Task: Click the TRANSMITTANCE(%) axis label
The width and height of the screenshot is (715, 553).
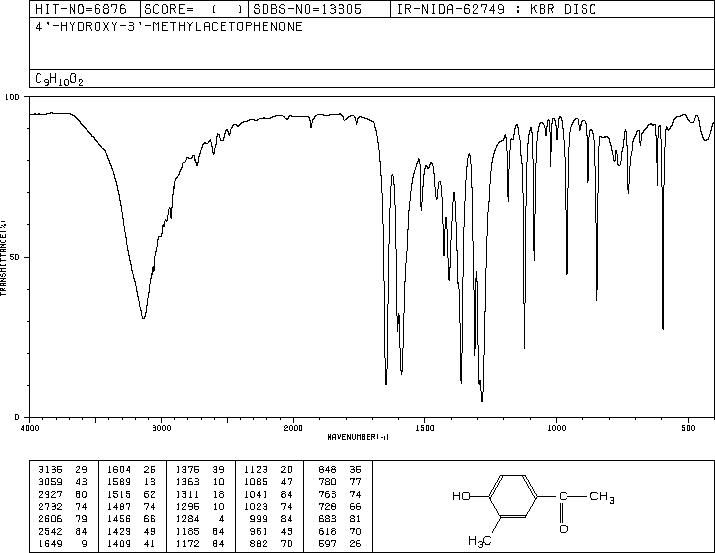Action: (3, 258)
